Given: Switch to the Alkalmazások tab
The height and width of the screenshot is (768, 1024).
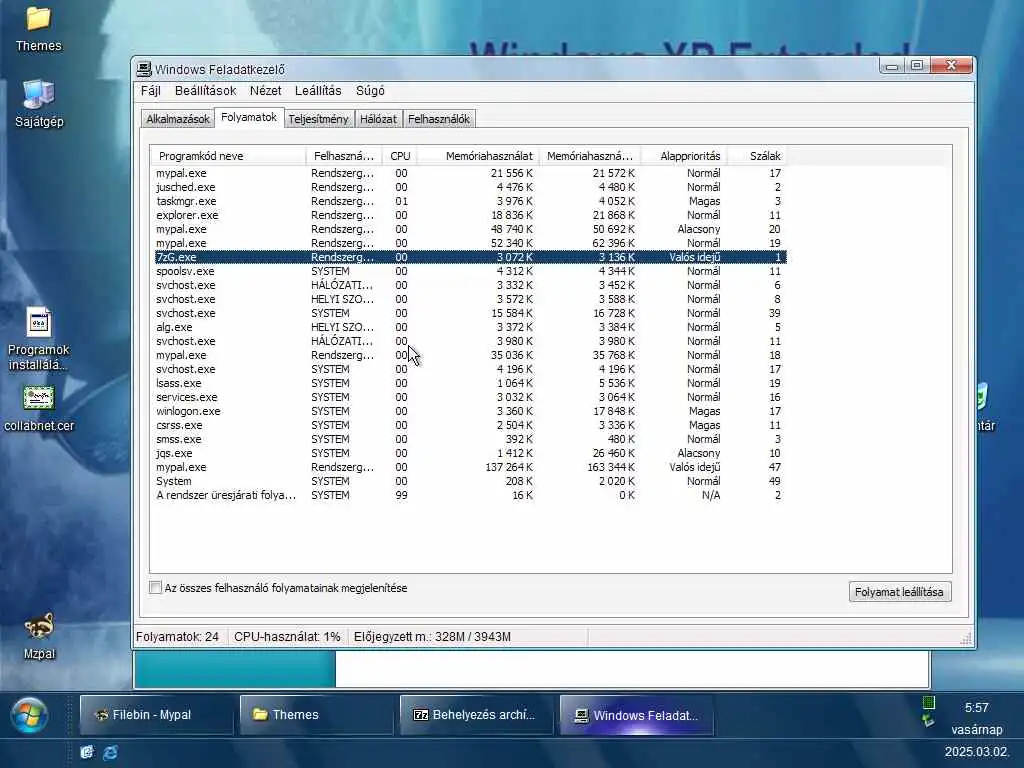Looking at the screenshot, I should pyautogui.click(x=178, y=119).
